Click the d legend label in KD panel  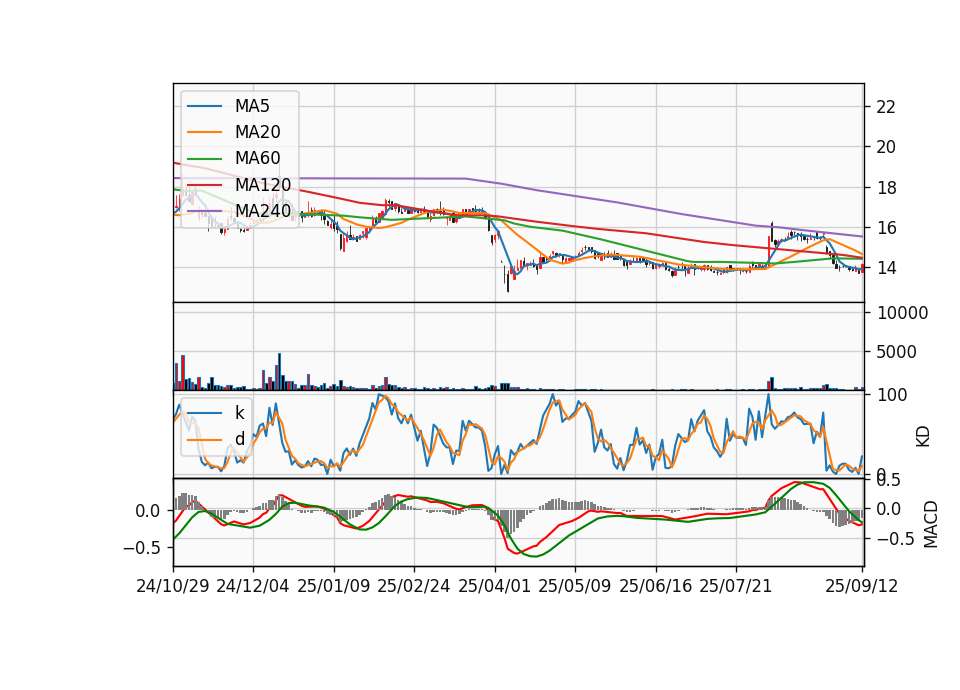tap(240, 439)
